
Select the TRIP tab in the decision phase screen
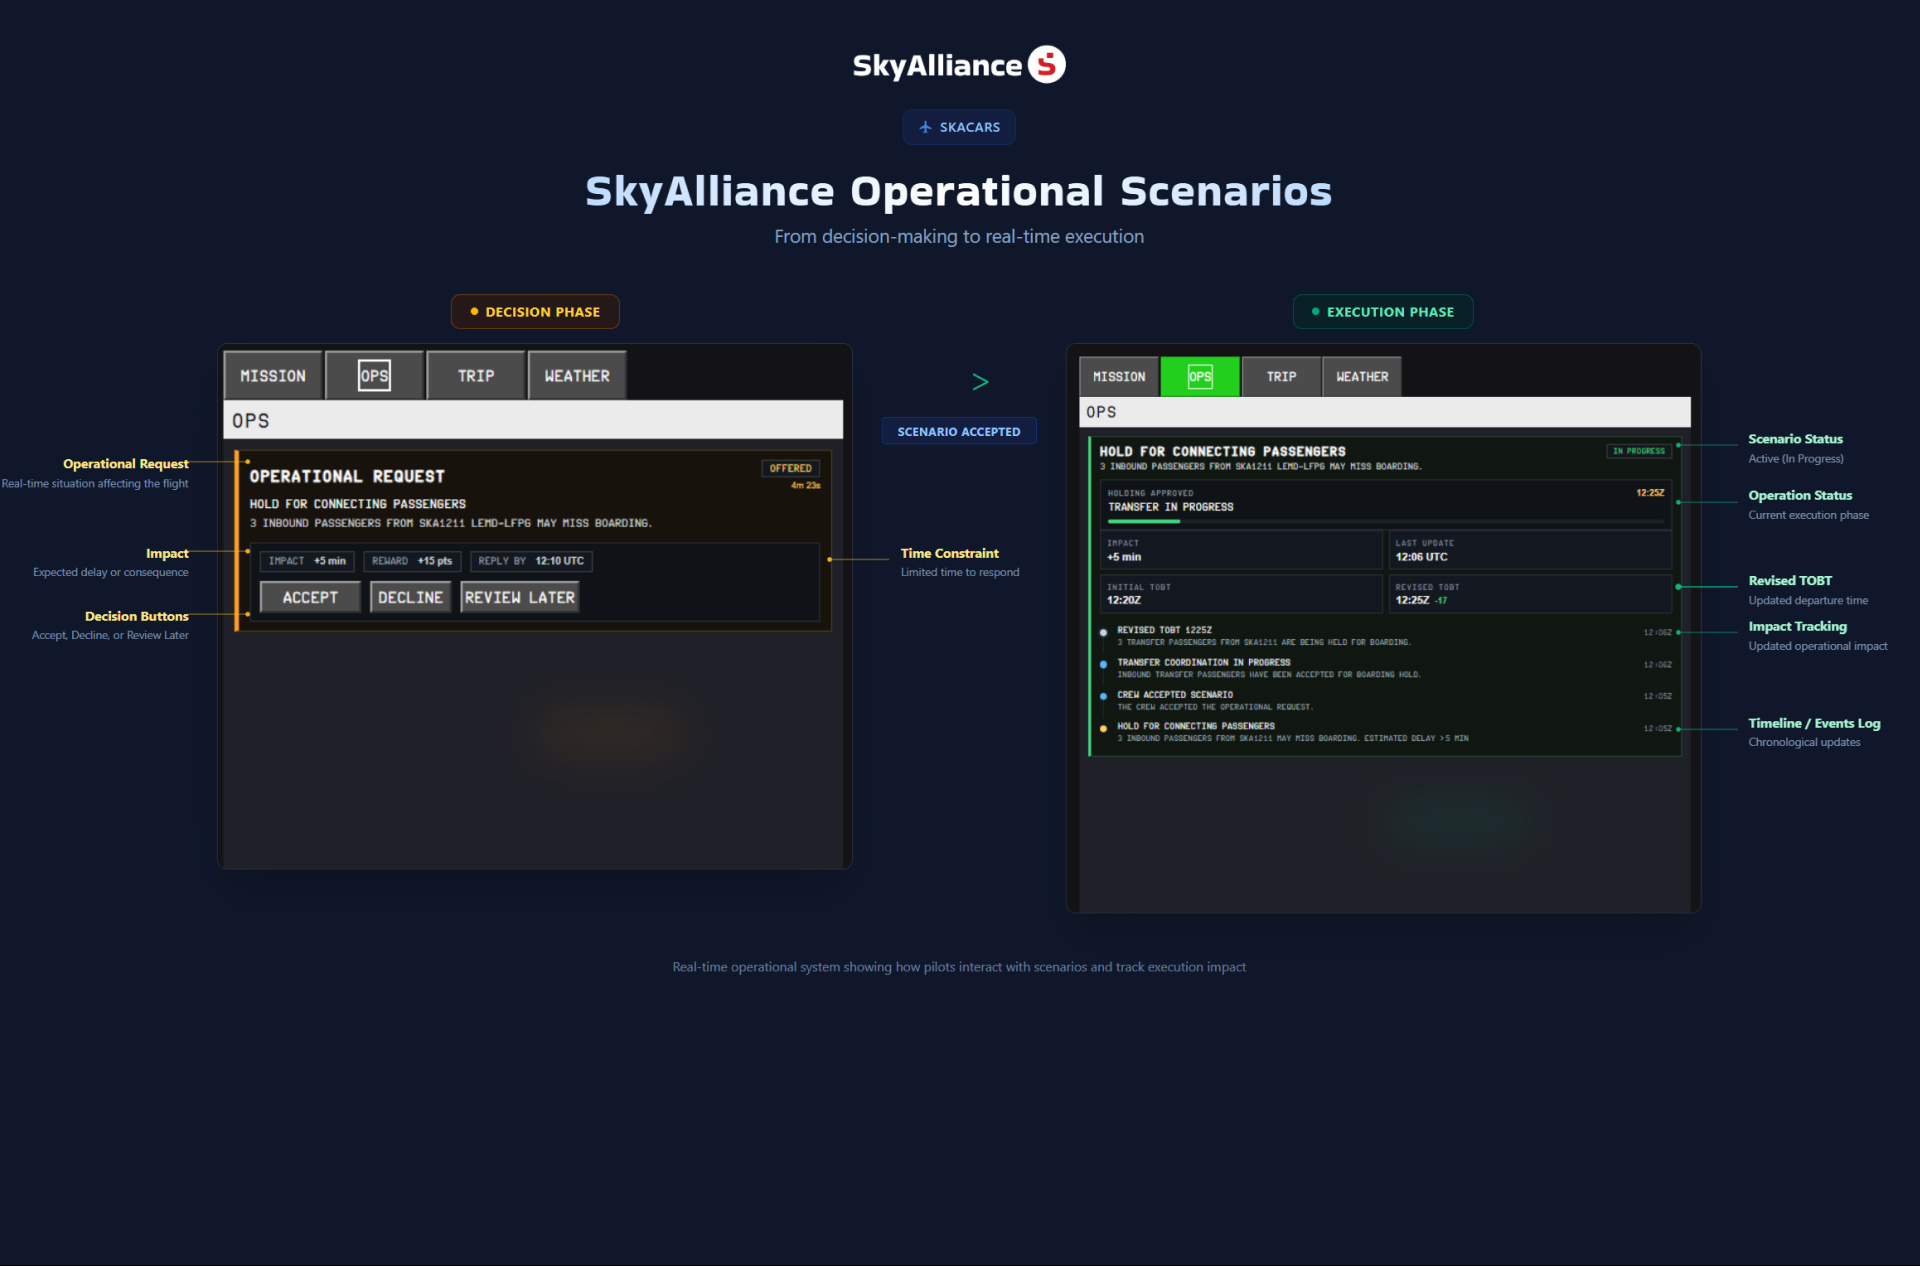[475, 375]
